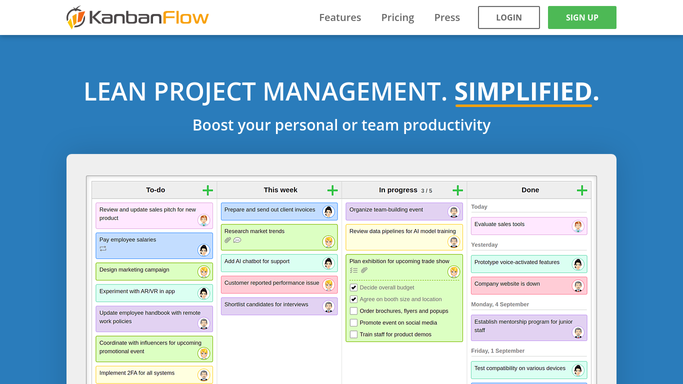
Task: Click avatar on Research market trends card
Action: click(x=328, y=242)
